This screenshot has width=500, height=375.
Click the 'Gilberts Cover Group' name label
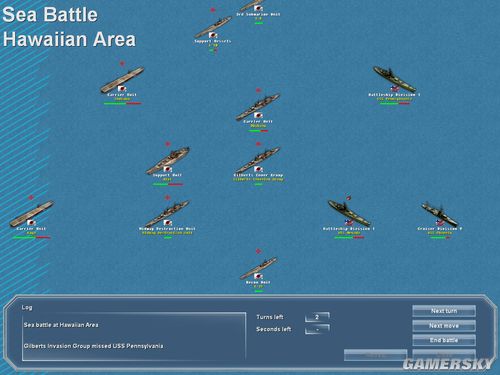[258, 175]
